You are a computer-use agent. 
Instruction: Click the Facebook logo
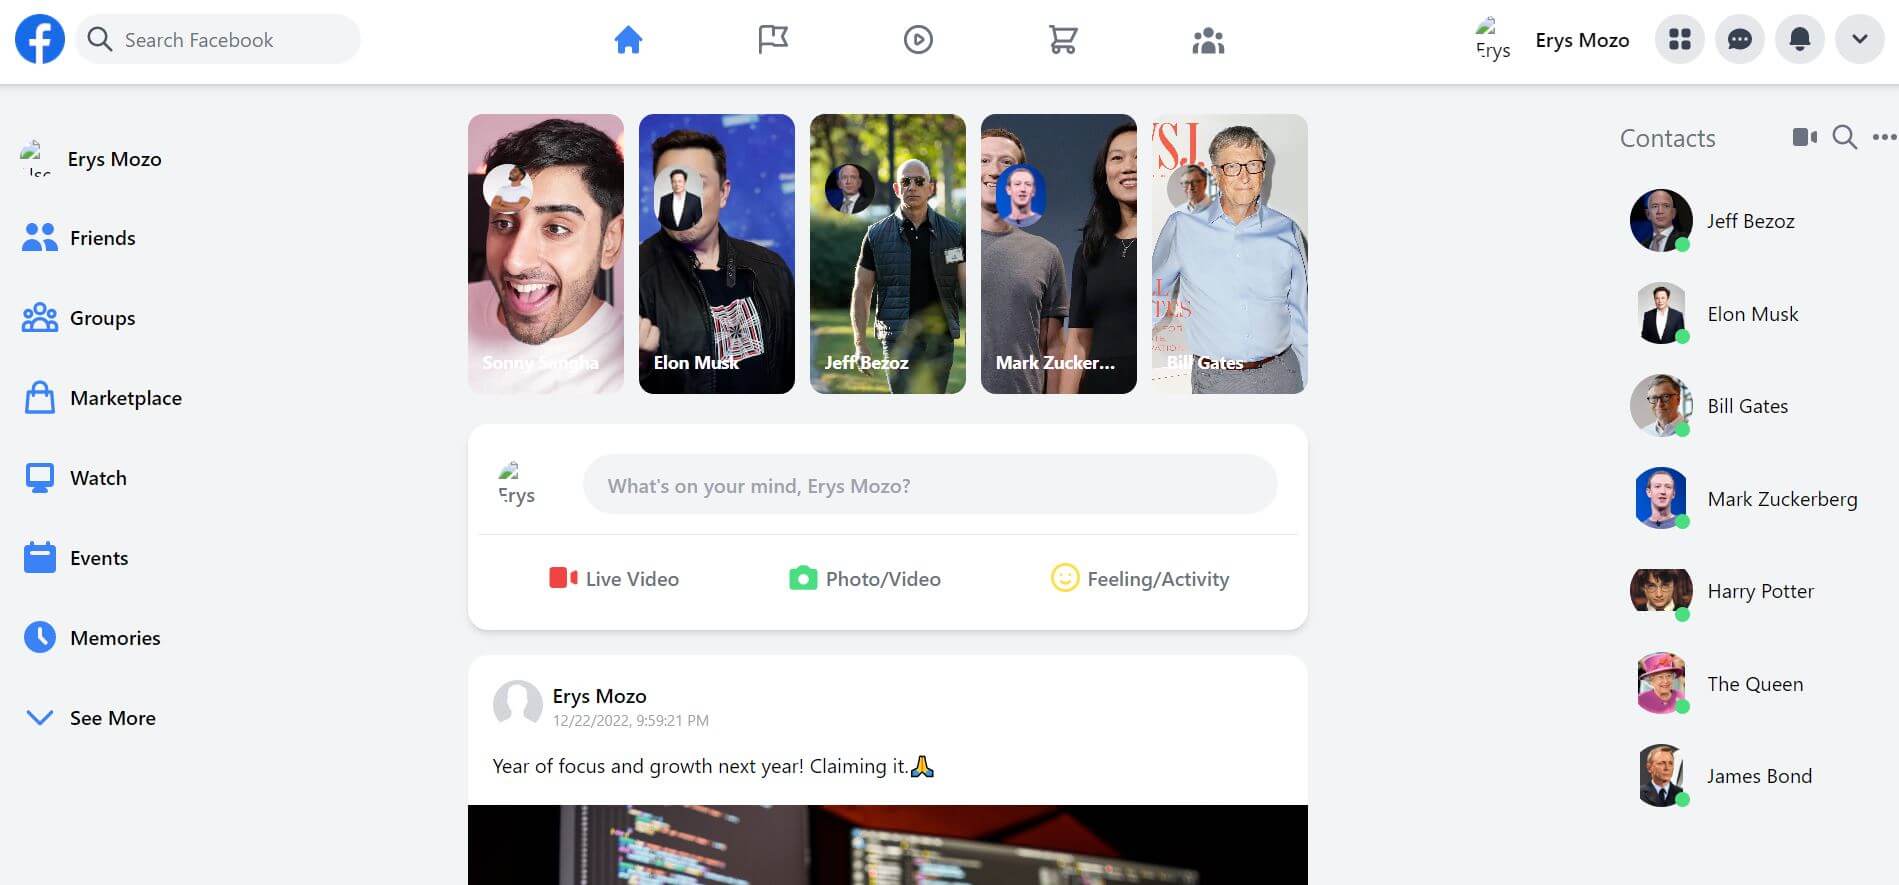[40, 40]
